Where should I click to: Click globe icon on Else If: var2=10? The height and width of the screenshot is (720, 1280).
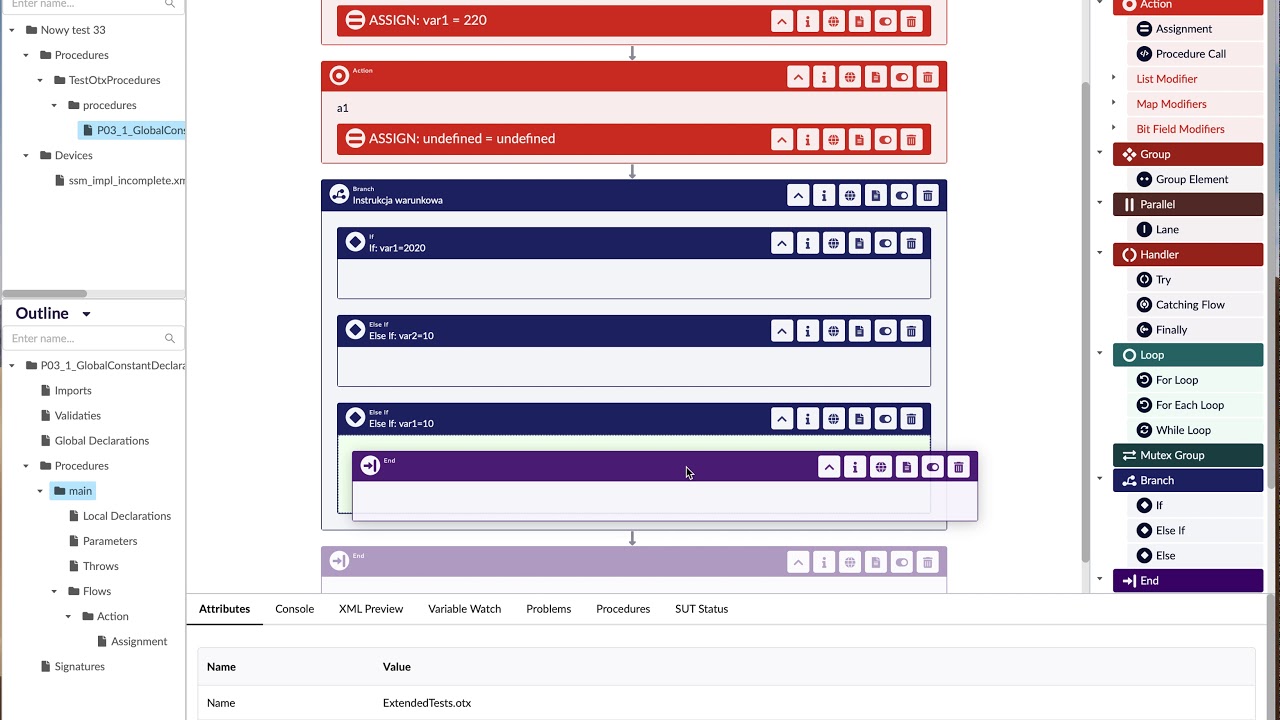833,331
